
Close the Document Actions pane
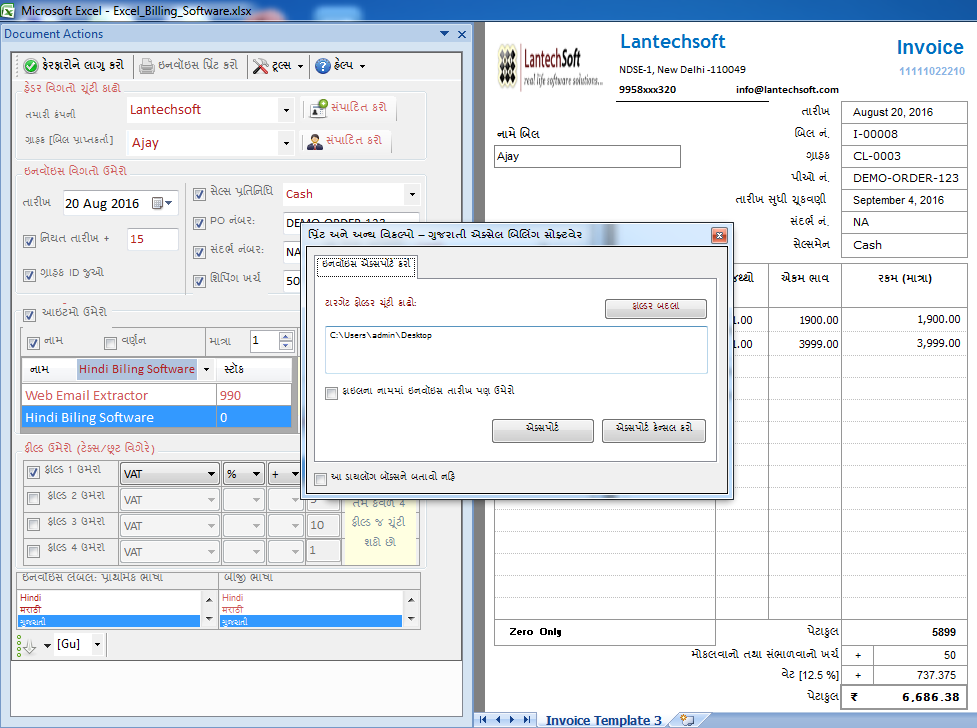(462, 34)
